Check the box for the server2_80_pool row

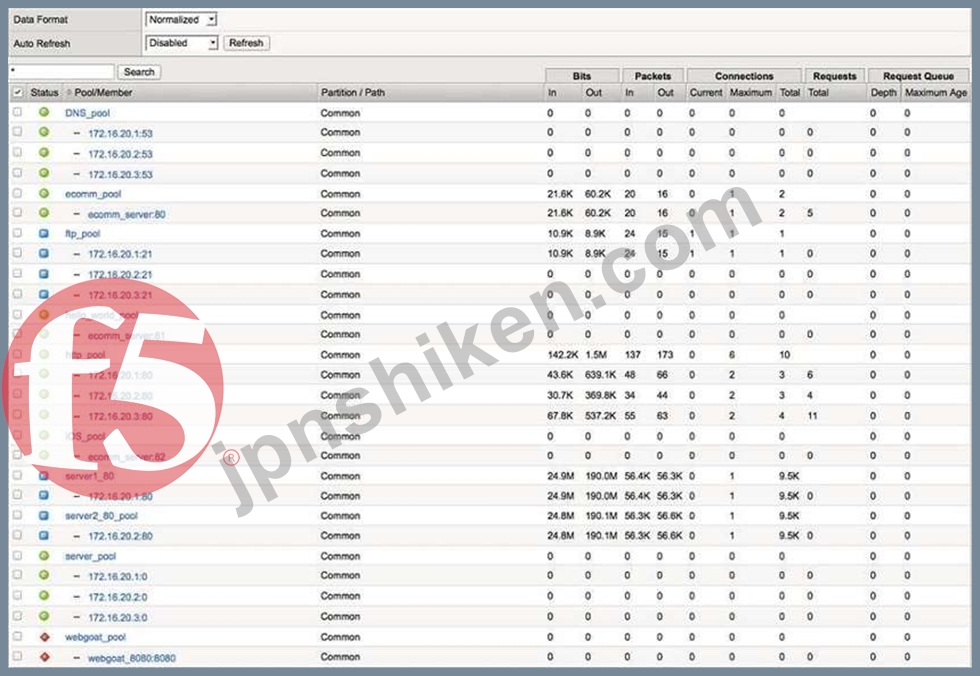pos(18,515)
